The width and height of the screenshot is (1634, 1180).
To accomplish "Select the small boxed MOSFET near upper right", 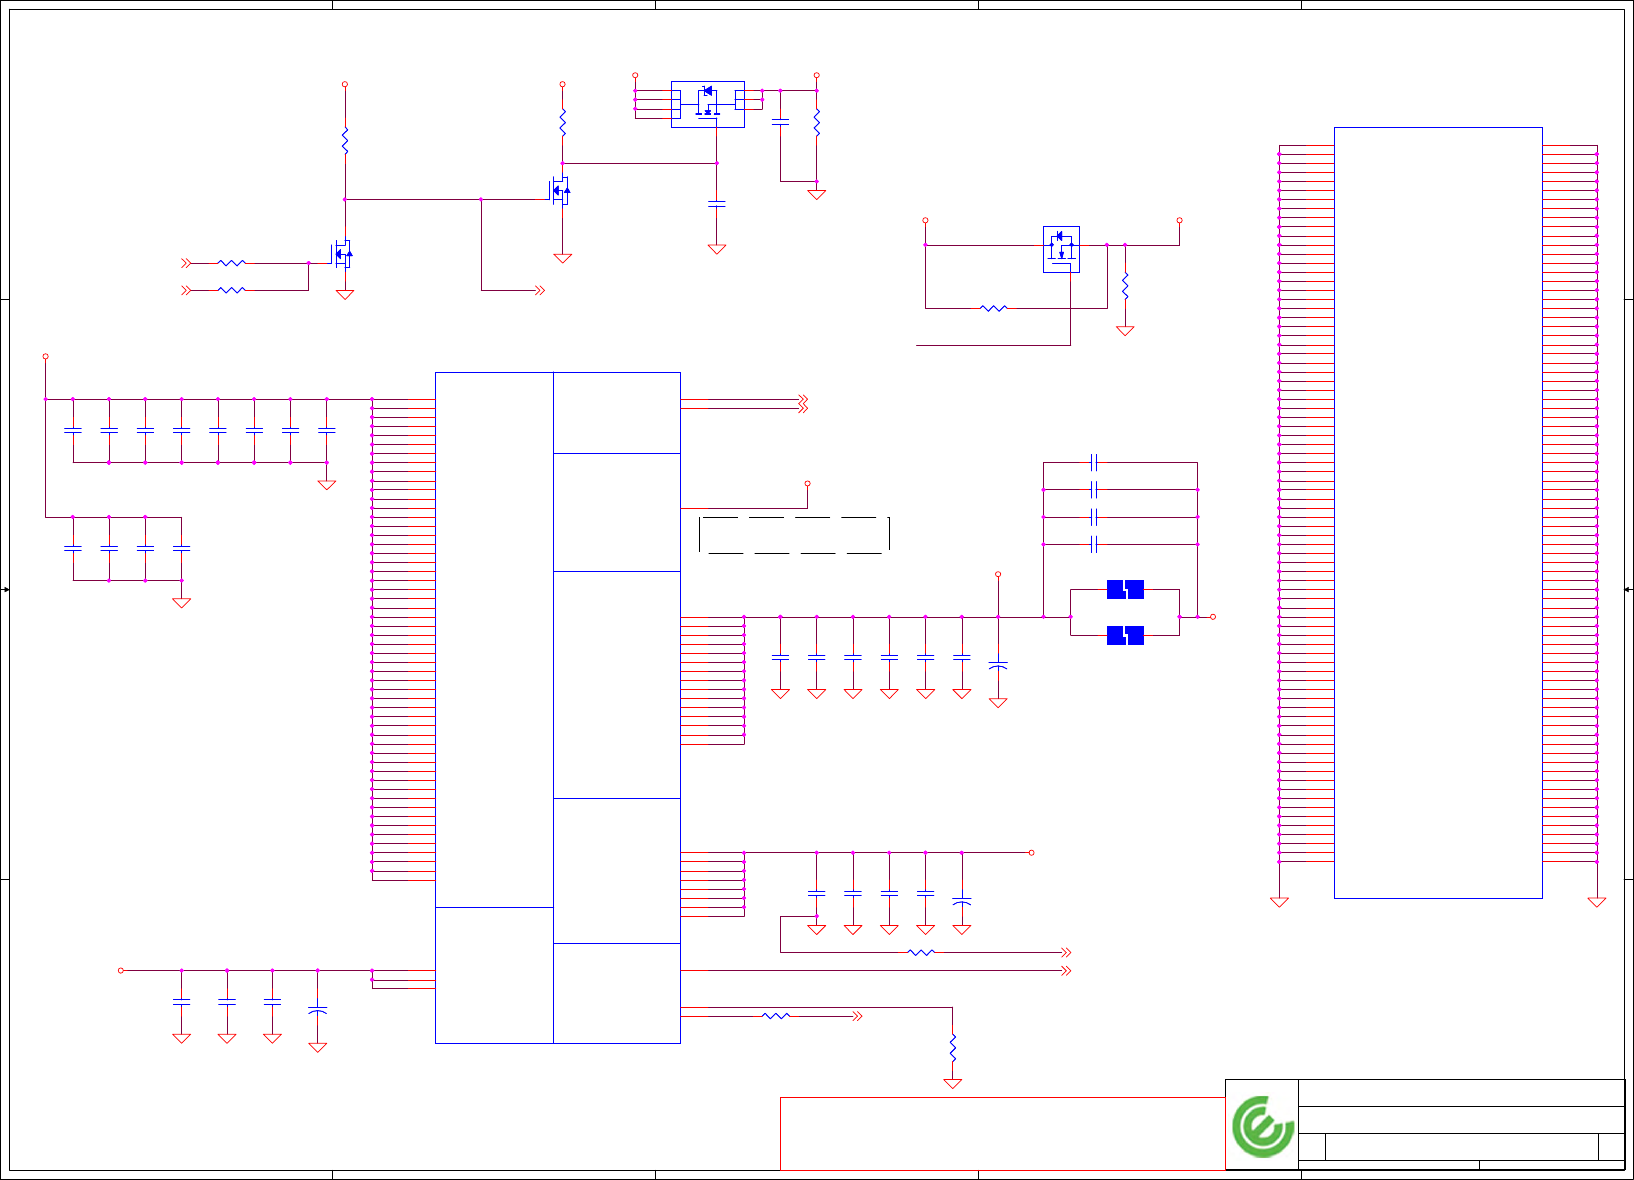I will (1061, 249).
